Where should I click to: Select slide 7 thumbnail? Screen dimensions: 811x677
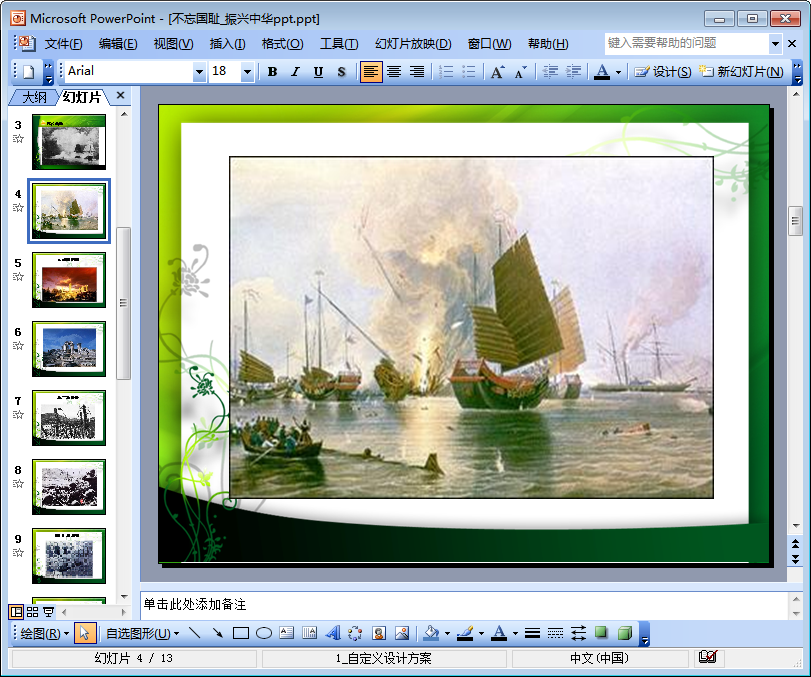tap(69, 418)
